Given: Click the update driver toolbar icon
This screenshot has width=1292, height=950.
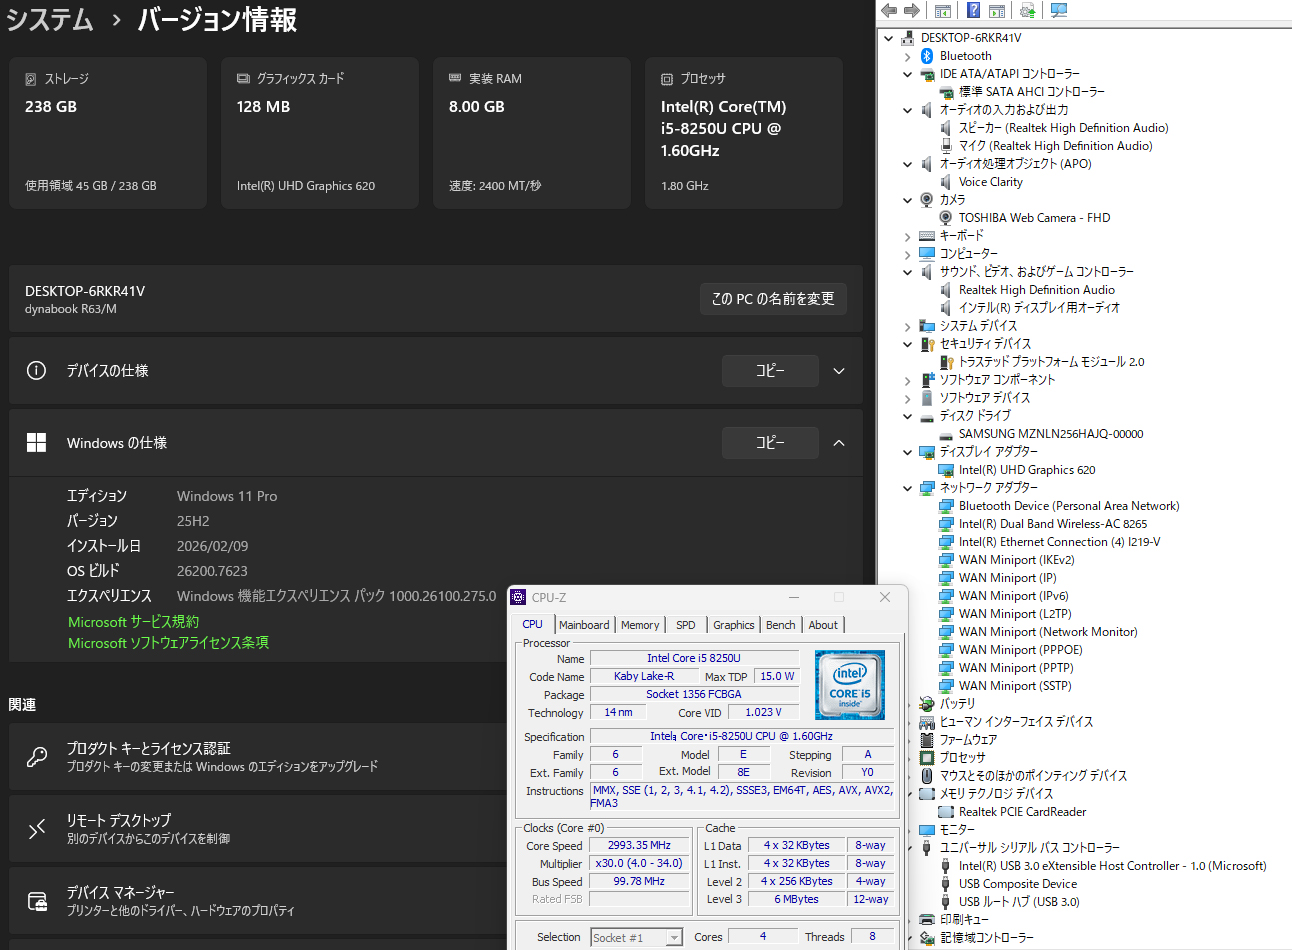Looking at the screenshot, I should coord(1027,10).
